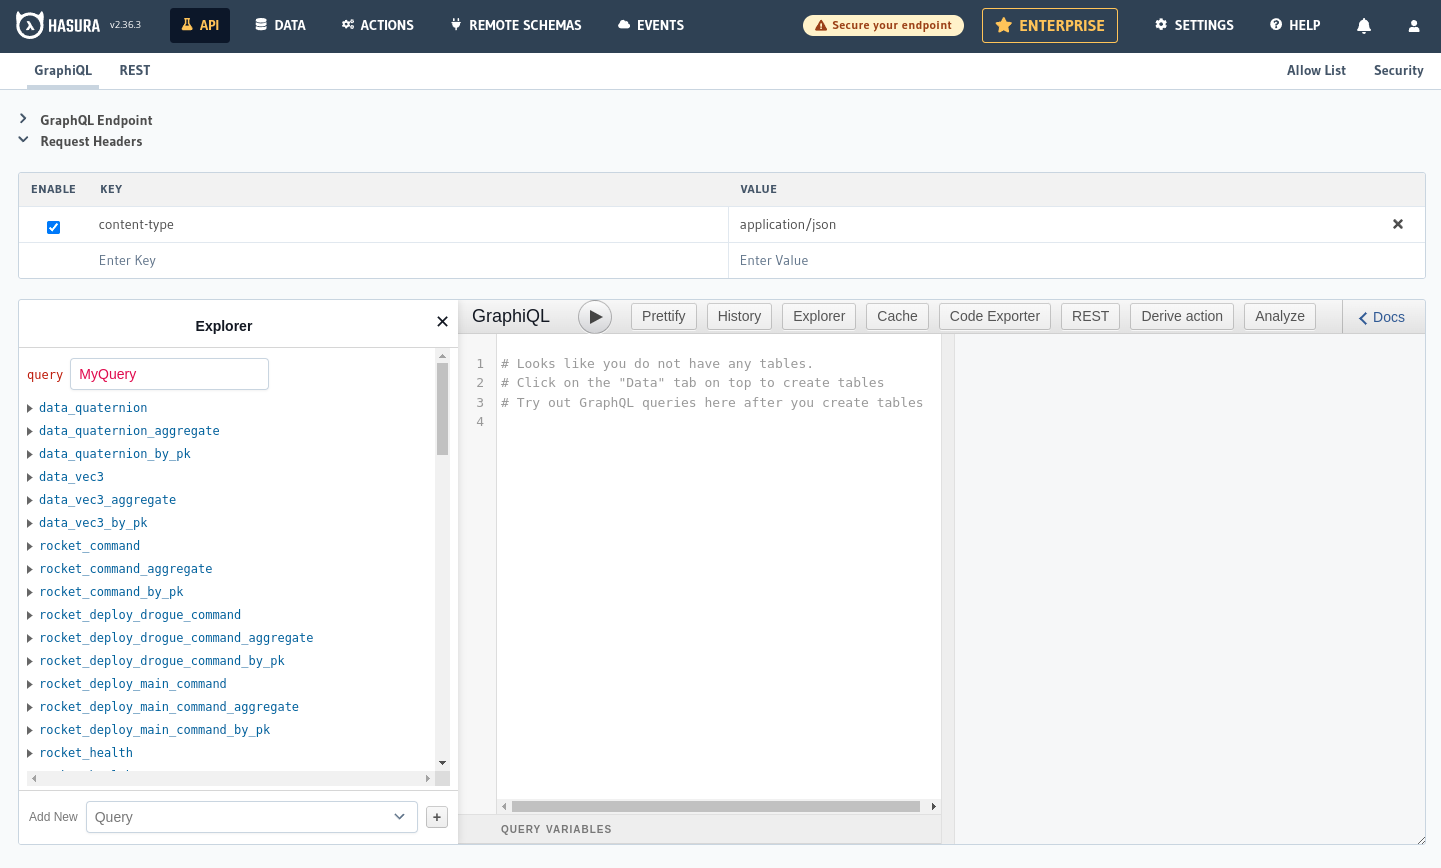1441x868 pixels.
Task: Click the Secure your endpoint warning
Action: pos(883,25)
